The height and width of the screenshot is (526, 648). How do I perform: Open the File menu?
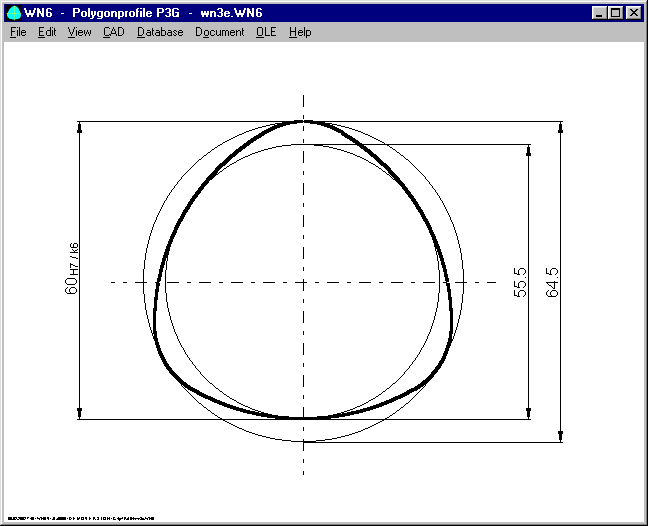pos(18,32)
